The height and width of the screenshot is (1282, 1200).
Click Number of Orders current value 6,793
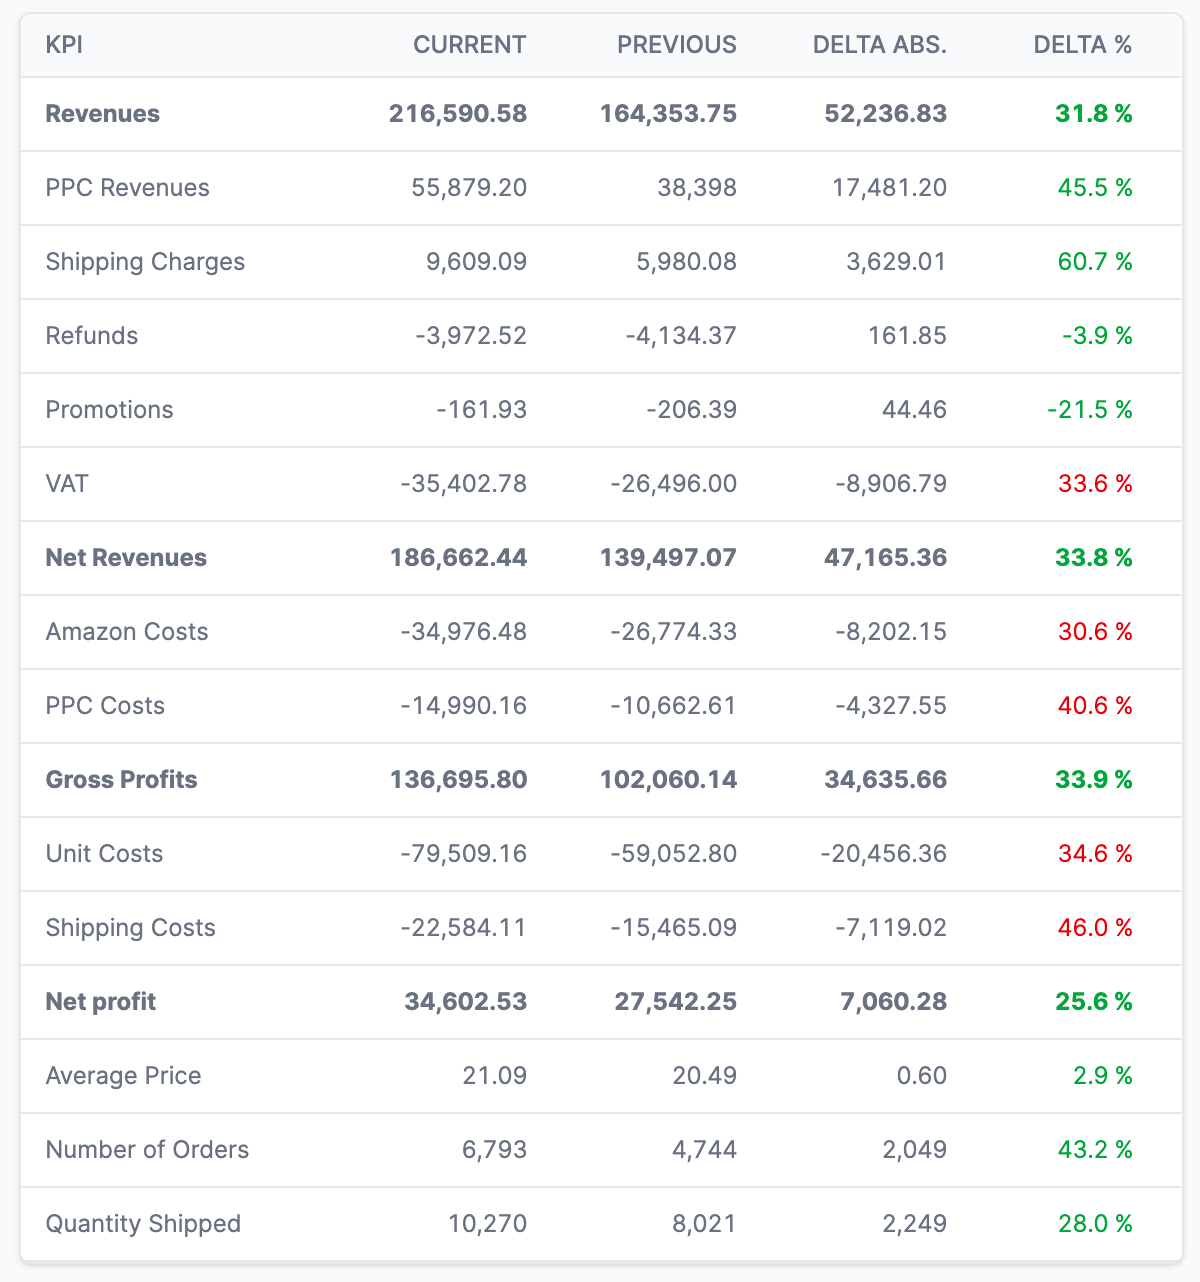[494, 1150]
